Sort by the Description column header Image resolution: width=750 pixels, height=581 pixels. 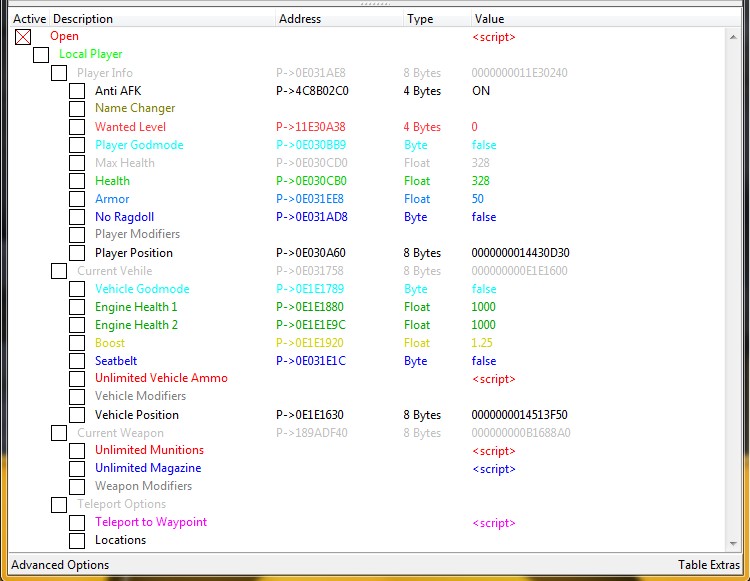click(x=160, y=19)
